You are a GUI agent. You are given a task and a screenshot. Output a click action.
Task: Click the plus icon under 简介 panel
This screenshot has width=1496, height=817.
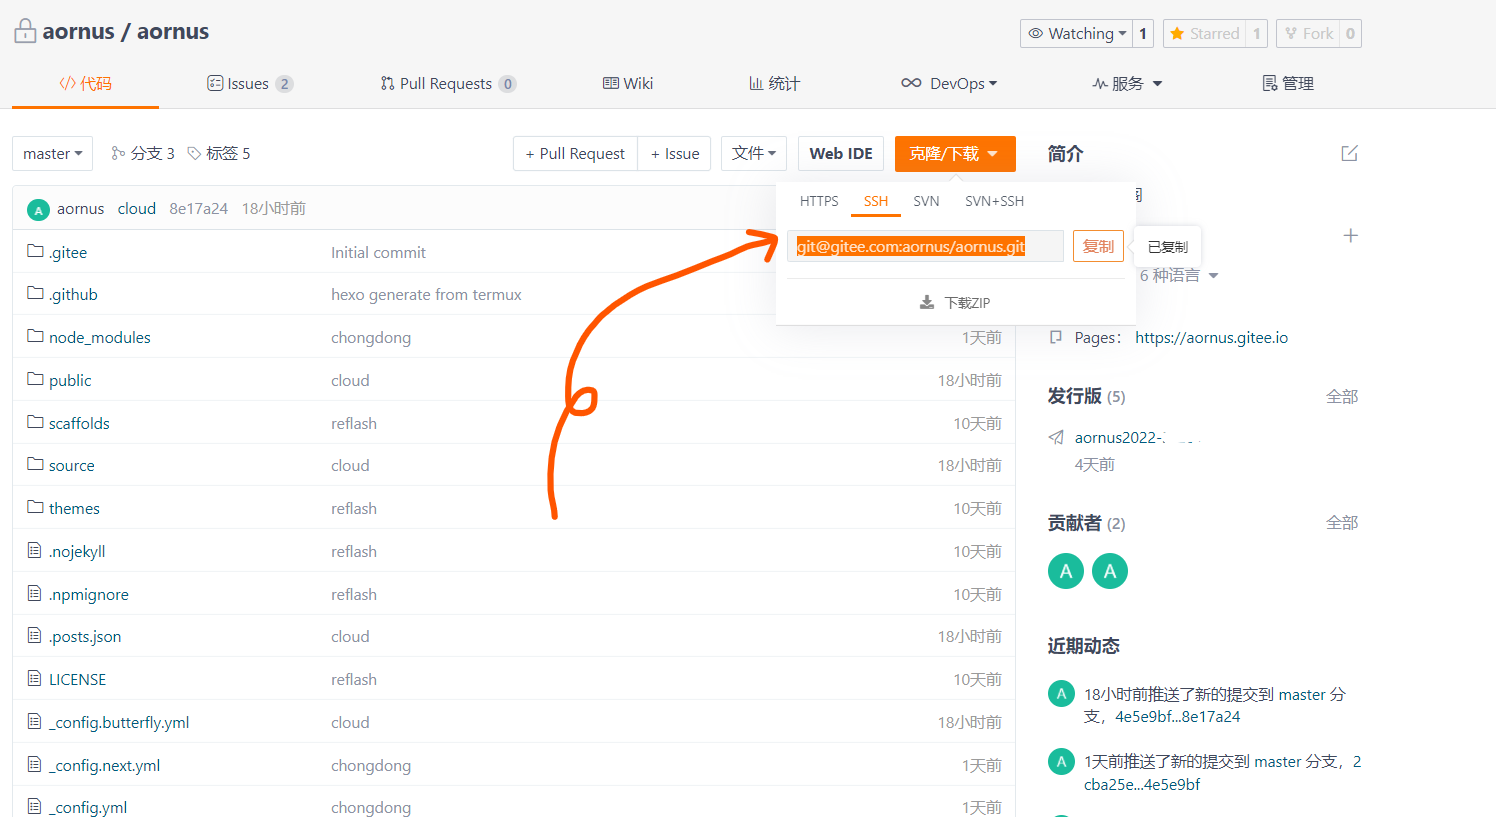(x=1350, y=236)
